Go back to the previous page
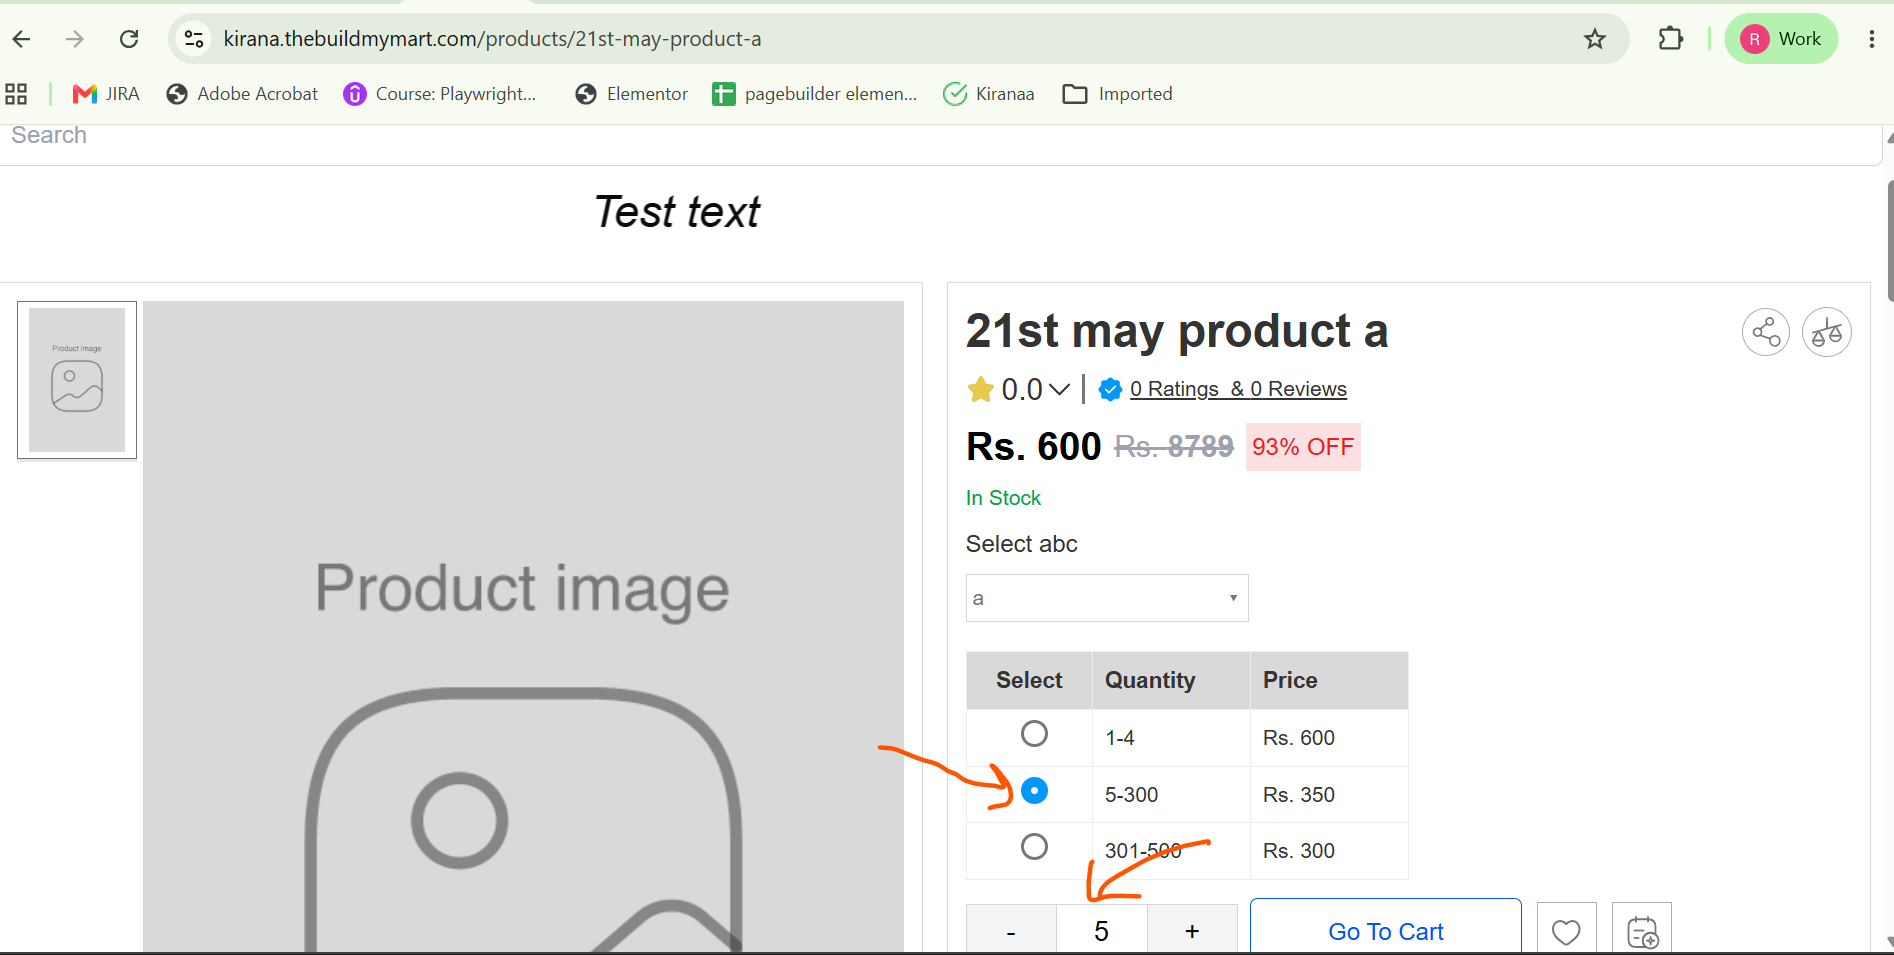Screen dimensions: 1894x955 (x=22, y=39)
